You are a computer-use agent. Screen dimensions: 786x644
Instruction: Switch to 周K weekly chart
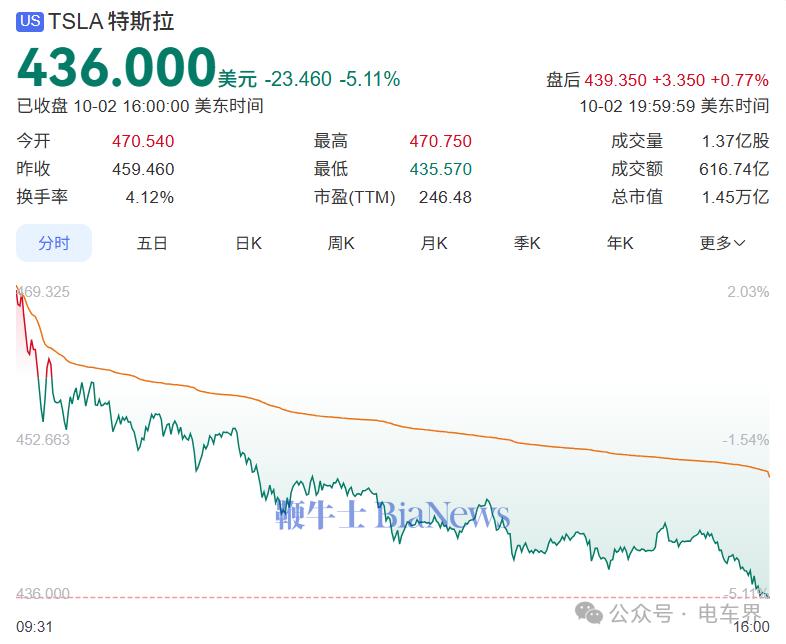(x=341, y=243)
